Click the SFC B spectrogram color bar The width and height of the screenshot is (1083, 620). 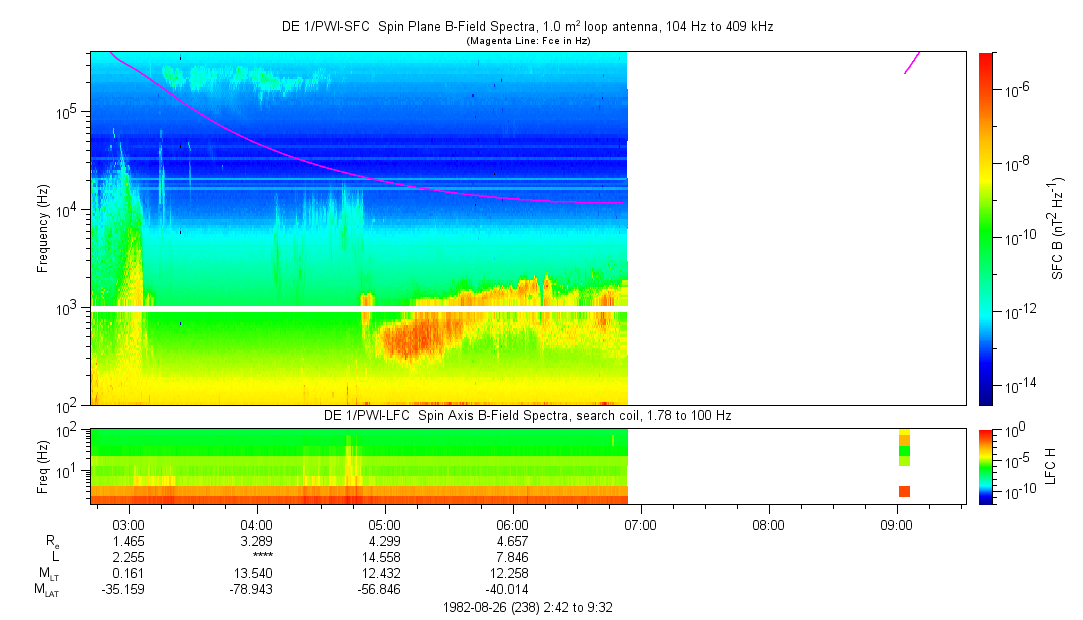[x=986, y=228]
